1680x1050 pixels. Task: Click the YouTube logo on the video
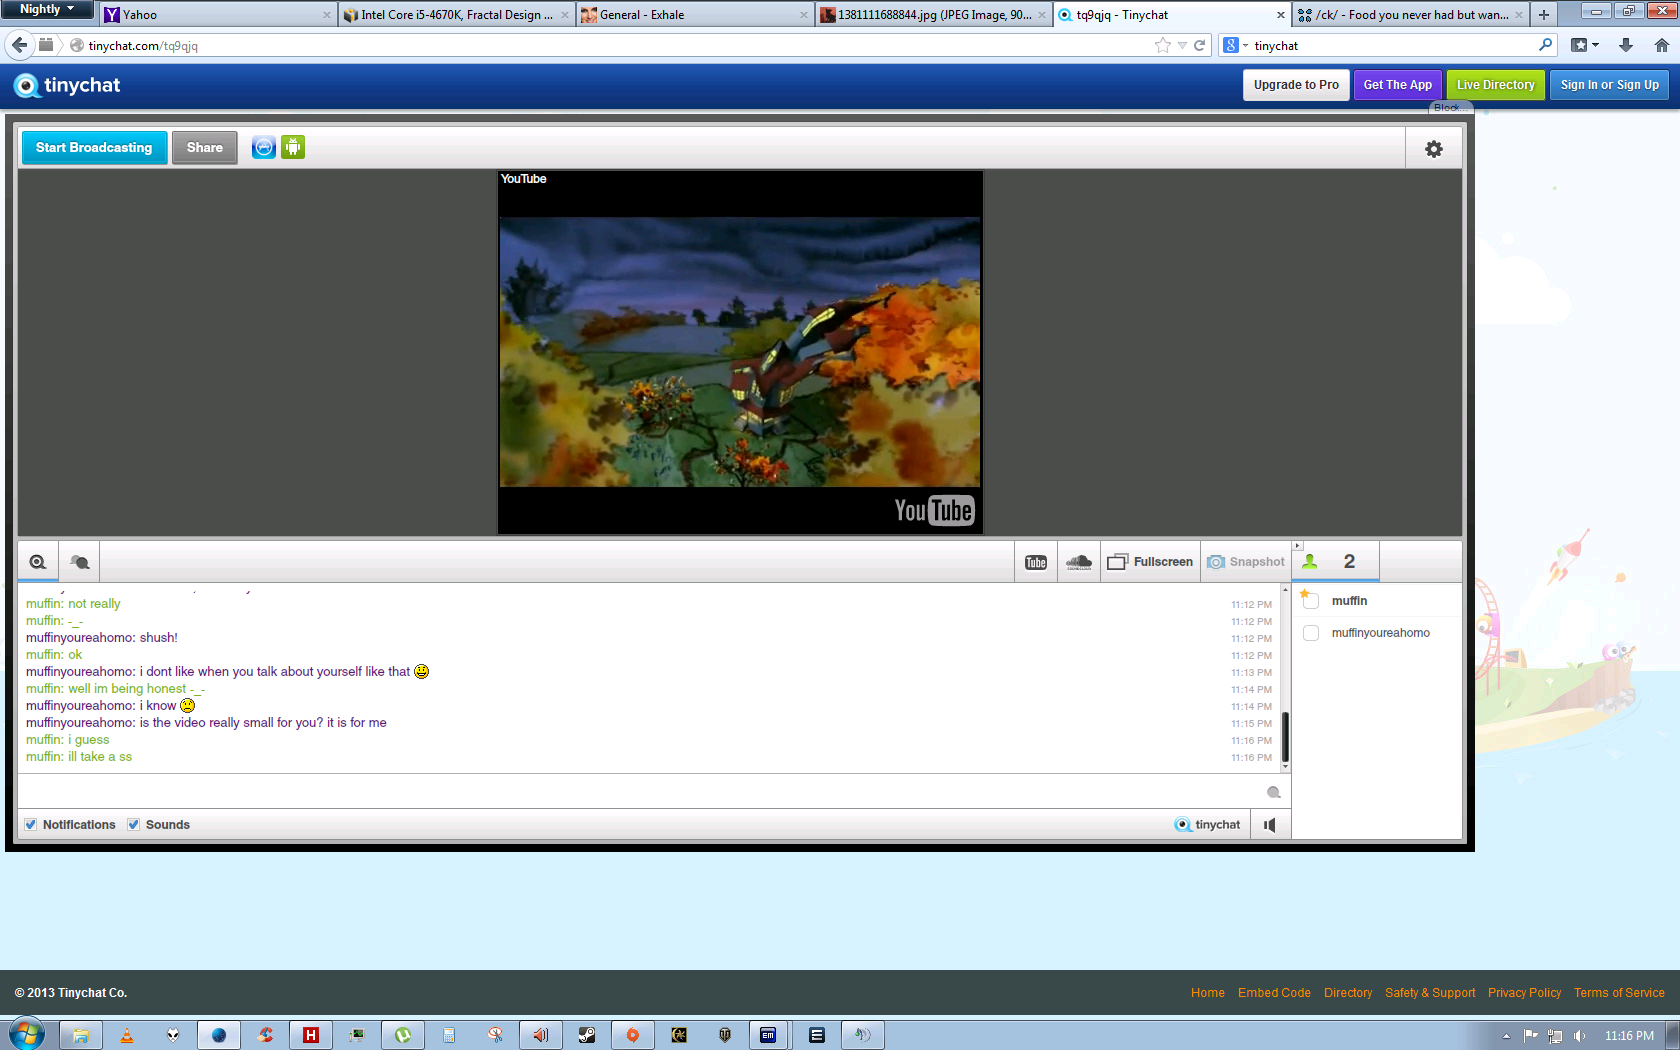934,511
